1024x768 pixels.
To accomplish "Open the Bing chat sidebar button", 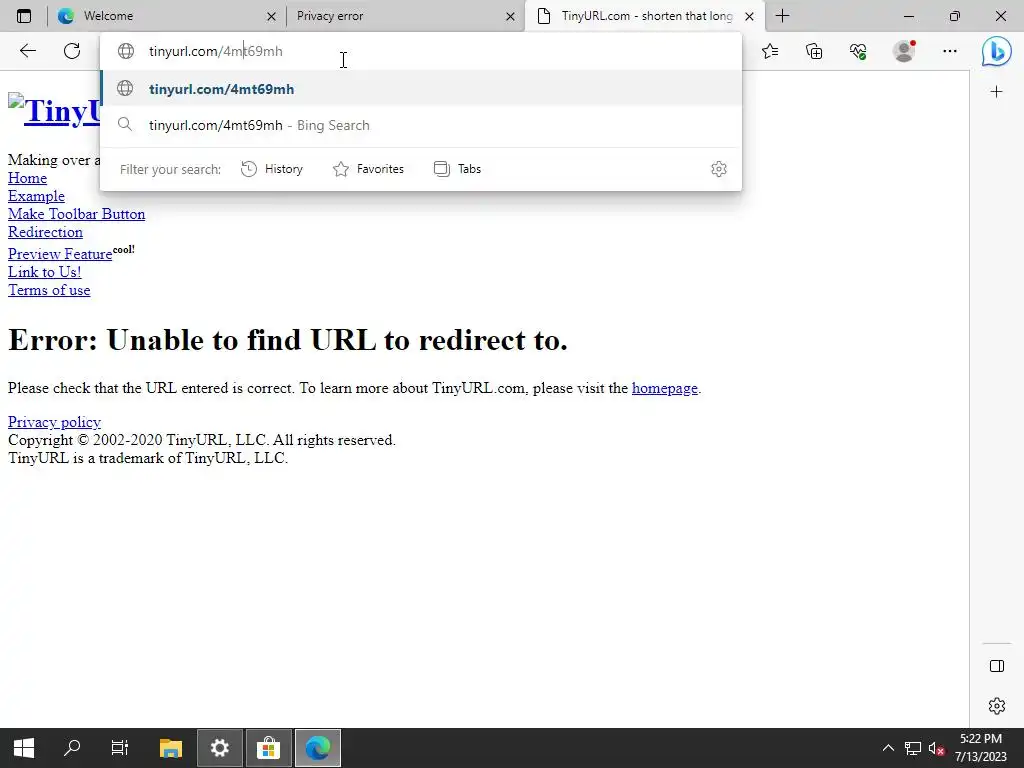I will tap(997, 51).
